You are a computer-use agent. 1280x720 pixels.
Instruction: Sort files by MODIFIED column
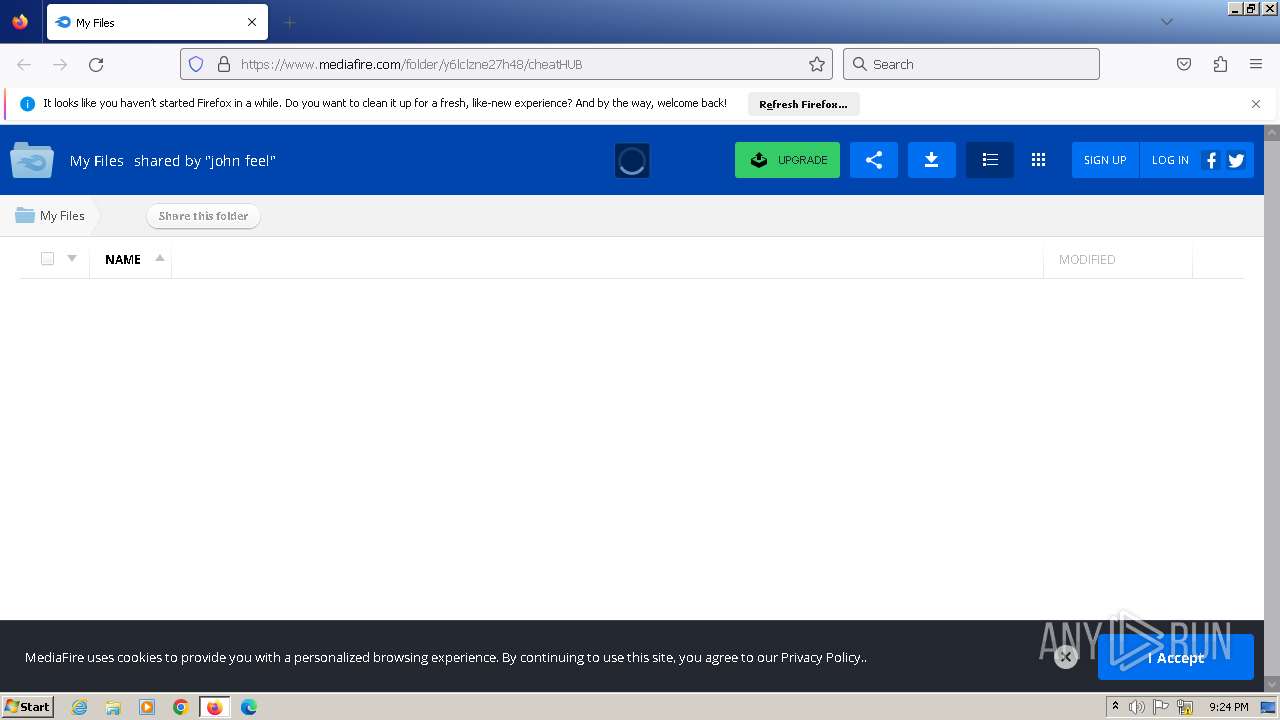[x=1087, y=259]
